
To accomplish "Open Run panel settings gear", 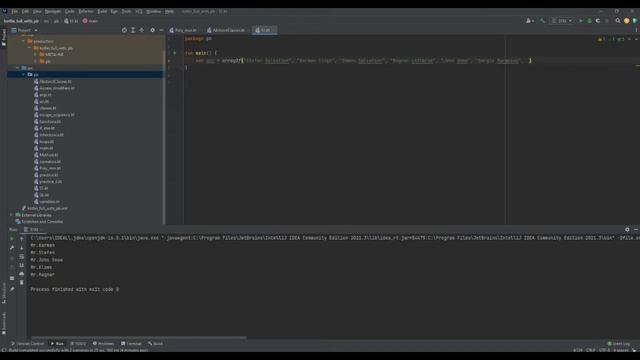I will click(627, 229).
